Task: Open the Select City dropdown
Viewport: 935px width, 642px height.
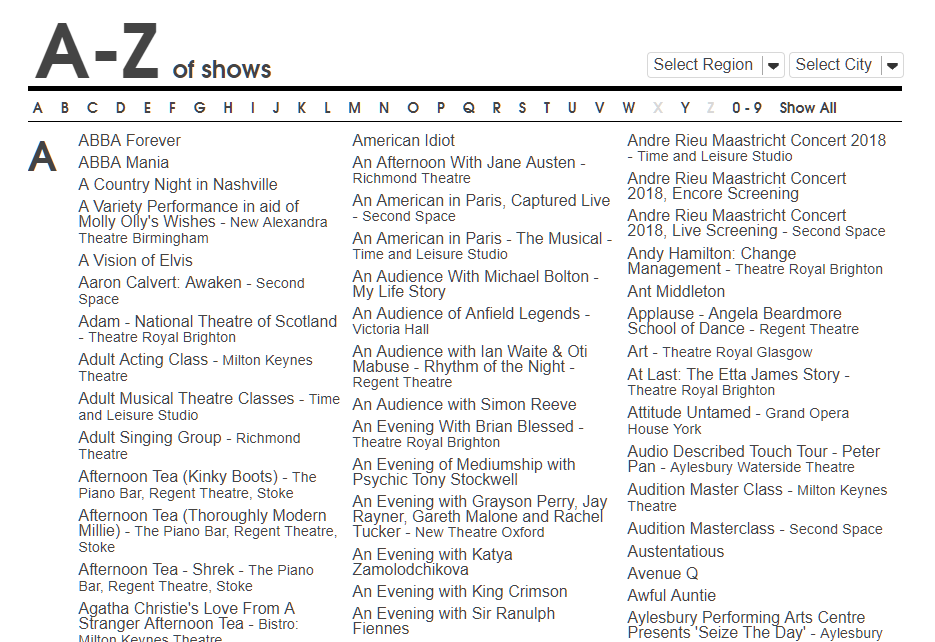Action: pos(835,64)
